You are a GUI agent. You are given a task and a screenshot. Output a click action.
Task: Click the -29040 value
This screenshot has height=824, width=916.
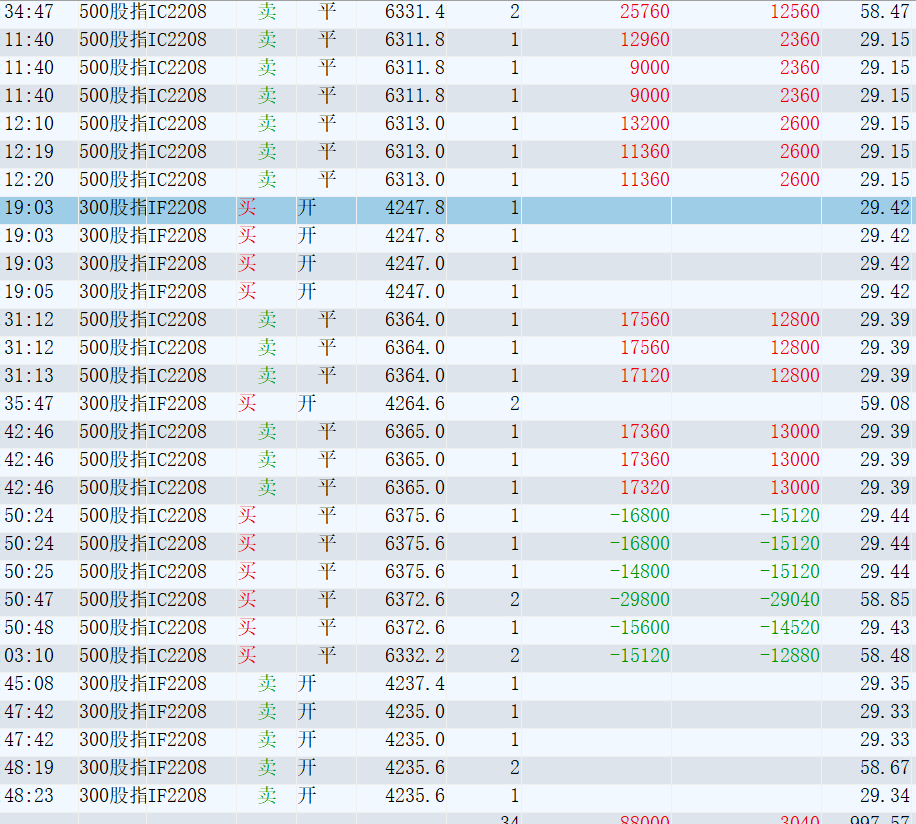click(789, 600)
